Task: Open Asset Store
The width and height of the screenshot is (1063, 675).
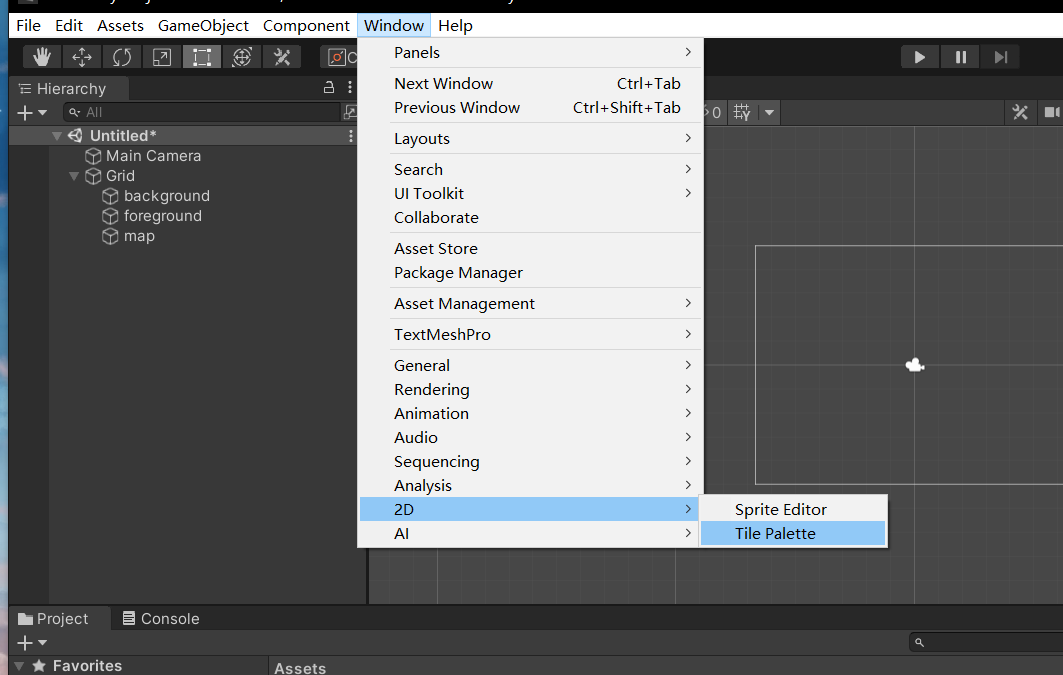Action: [x=531, y=249]
